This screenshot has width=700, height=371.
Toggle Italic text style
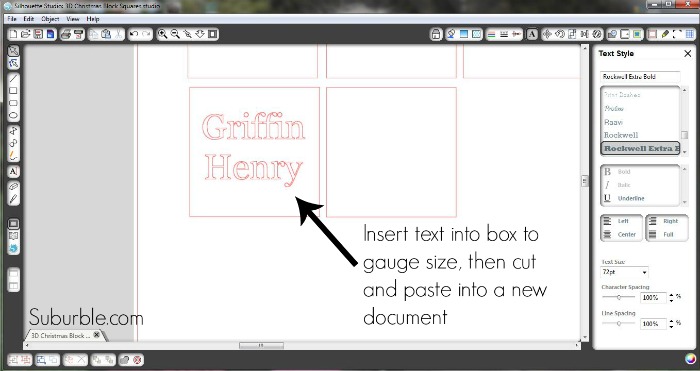[617, 185]
